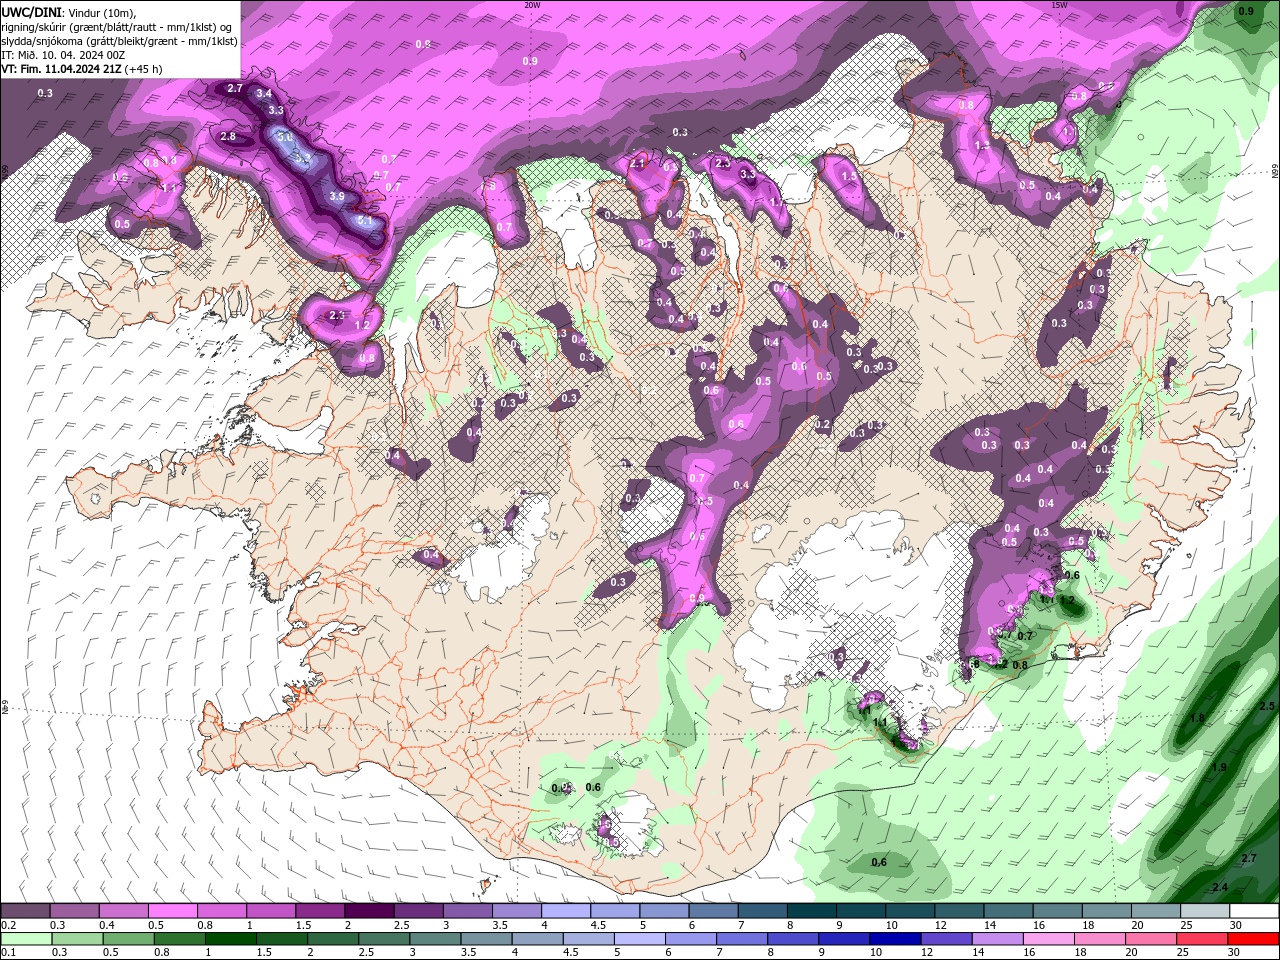The image size is (1280, 960).
Task: Click the 'IT: Mið. 10. 04. 2024 00Z' line
Action: [x=64, y=55]
